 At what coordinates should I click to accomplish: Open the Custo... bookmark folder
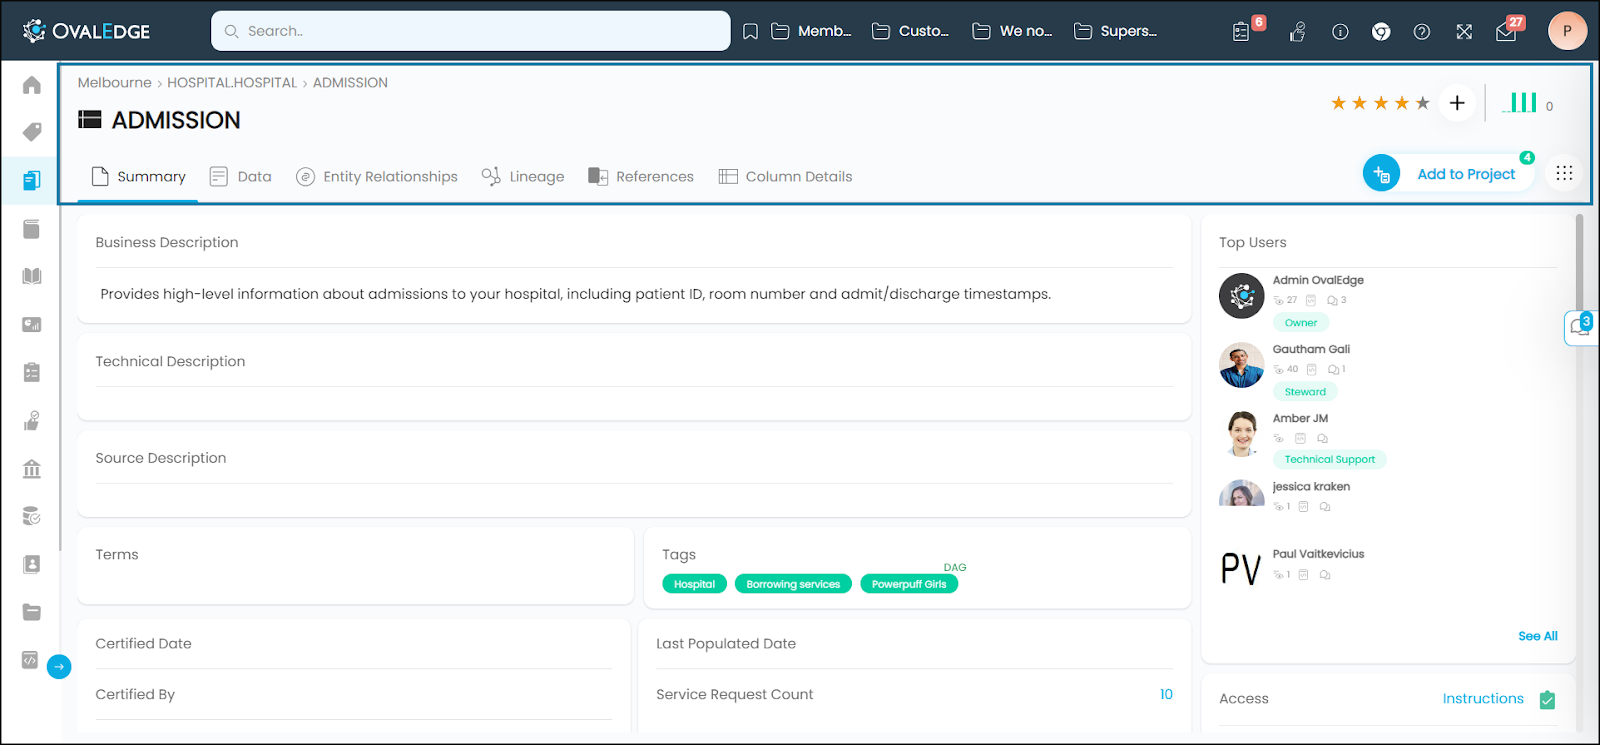911,31
